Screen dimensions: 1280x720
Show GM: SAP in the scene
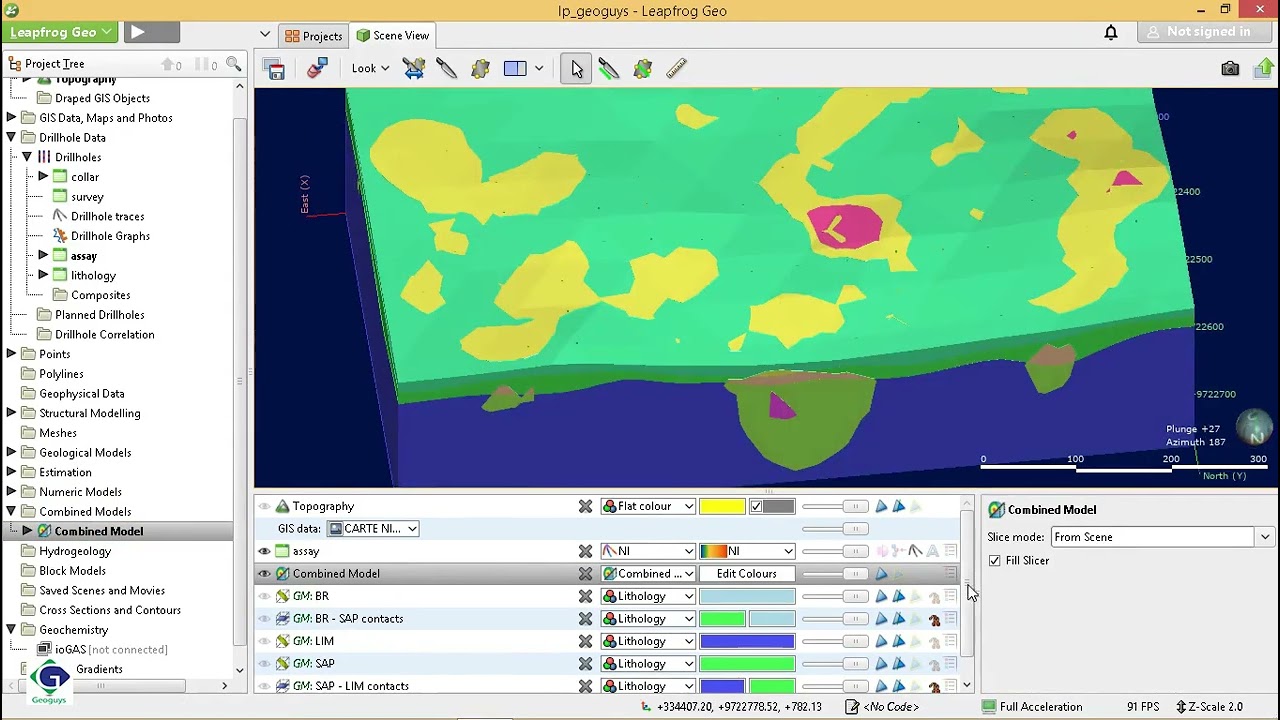coord(264,664)
